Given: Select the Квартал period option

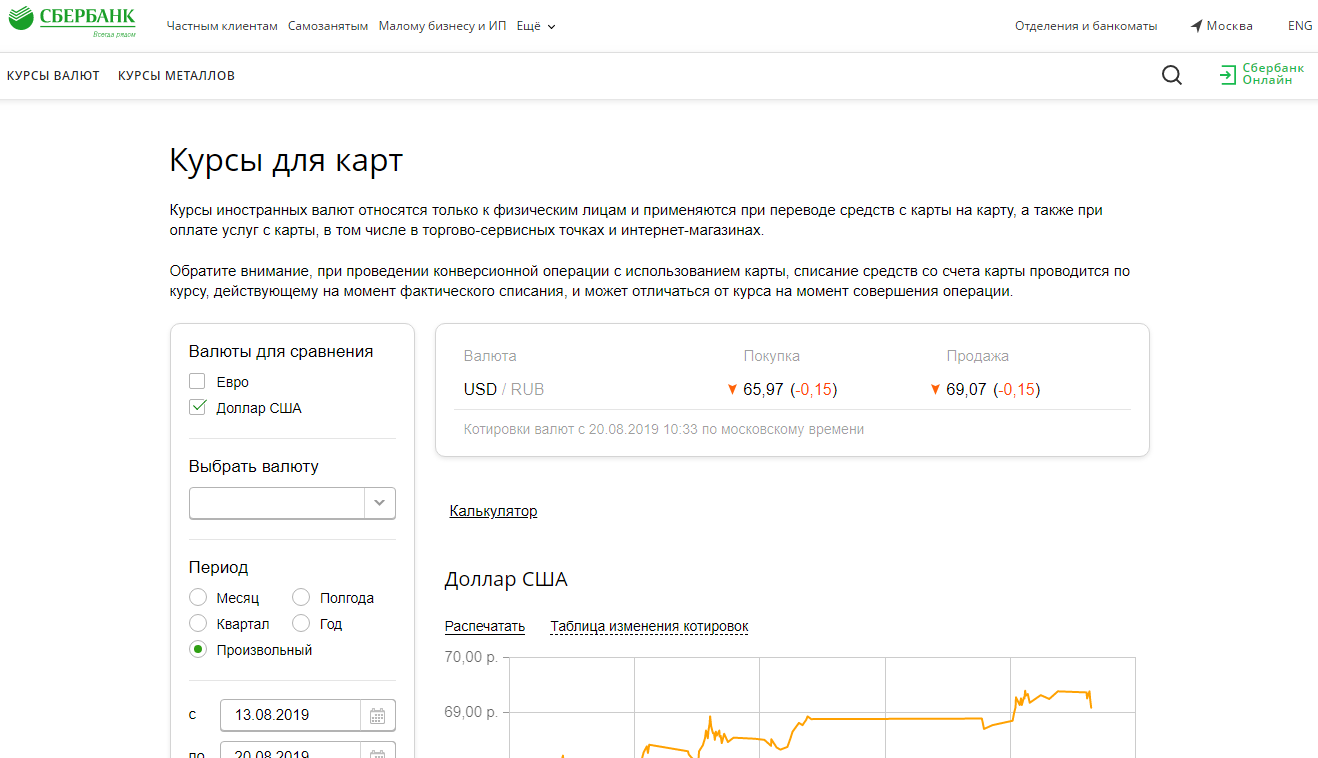Looking at the screenshot, I should click(x=198, y=624).
